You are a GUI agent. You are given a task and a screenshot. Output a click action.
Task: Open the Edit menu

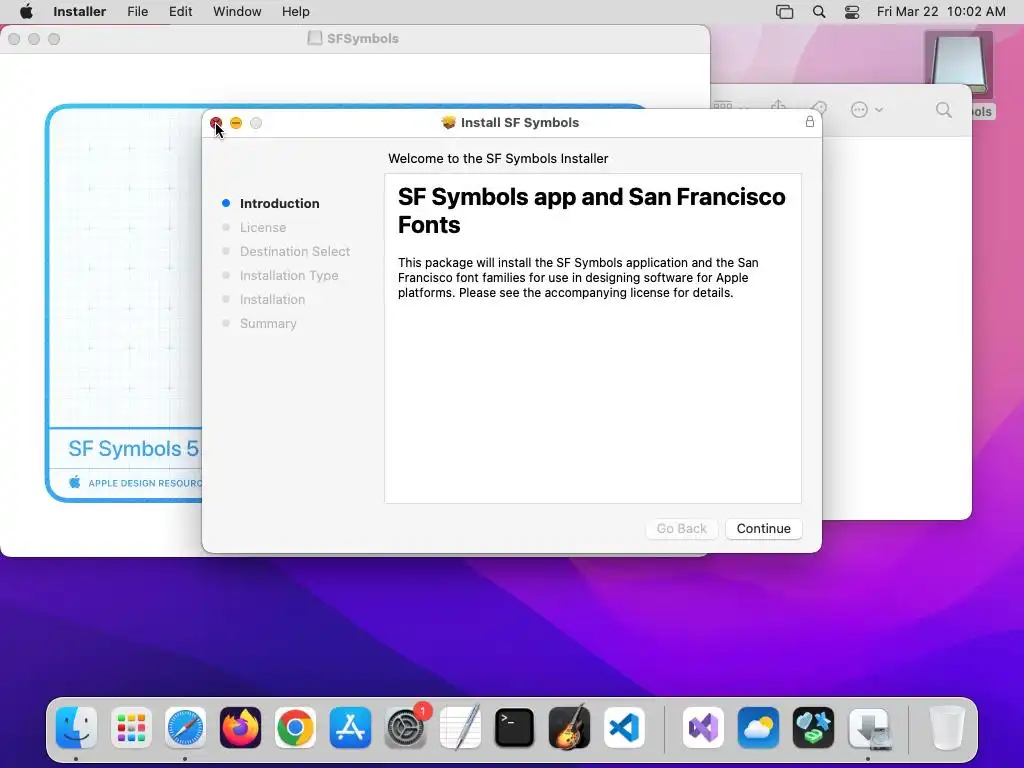tap(180, 12)
